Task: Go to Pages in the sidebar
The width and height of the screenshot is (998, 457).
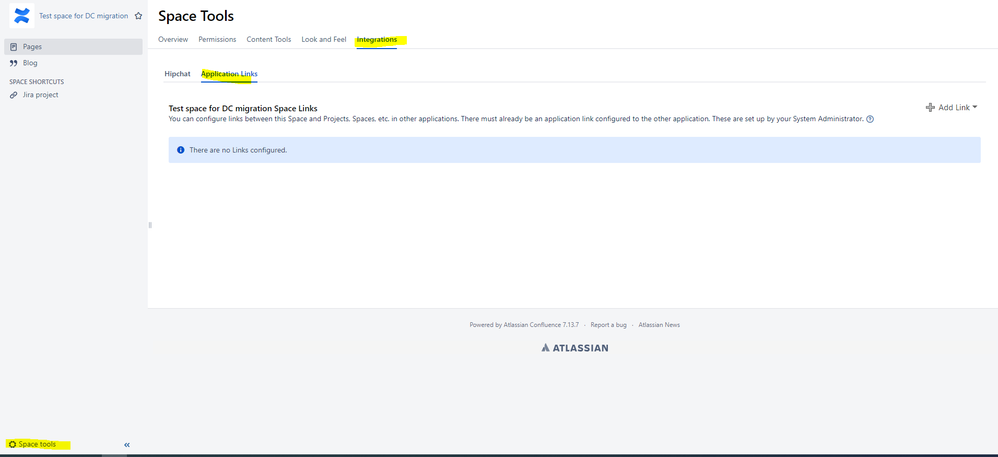Action: pyautogui.click(x=73, y=46)
